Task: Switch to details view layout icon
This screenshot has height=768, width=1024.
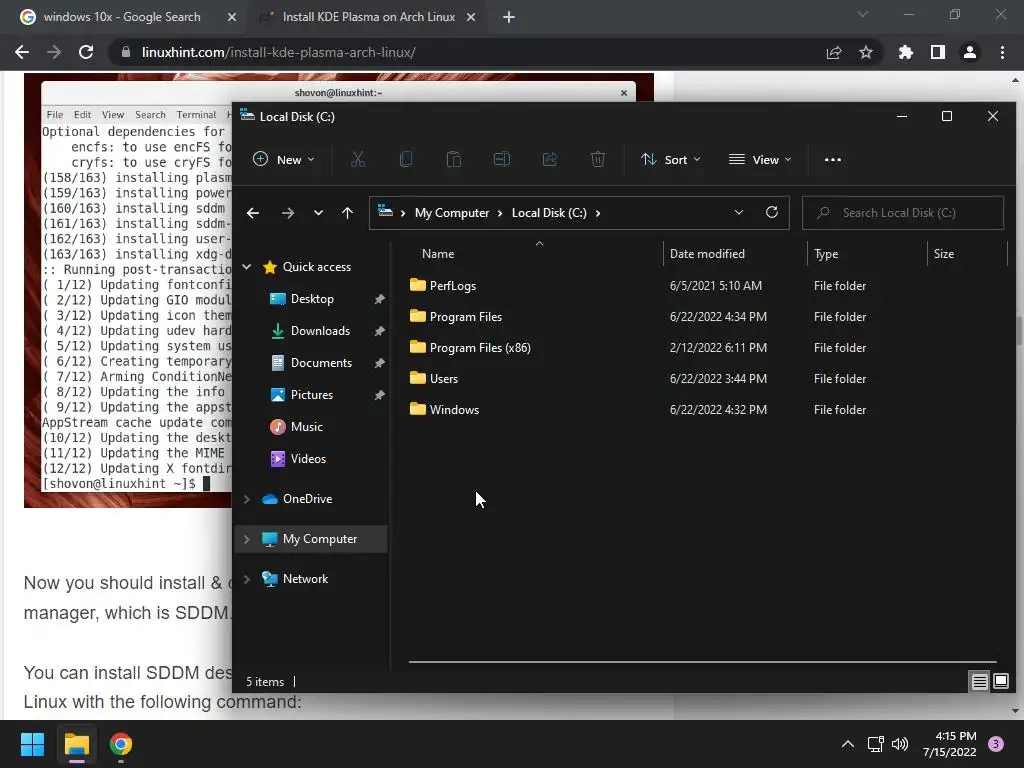Action: pyautogui.click(x=979, y=682)
